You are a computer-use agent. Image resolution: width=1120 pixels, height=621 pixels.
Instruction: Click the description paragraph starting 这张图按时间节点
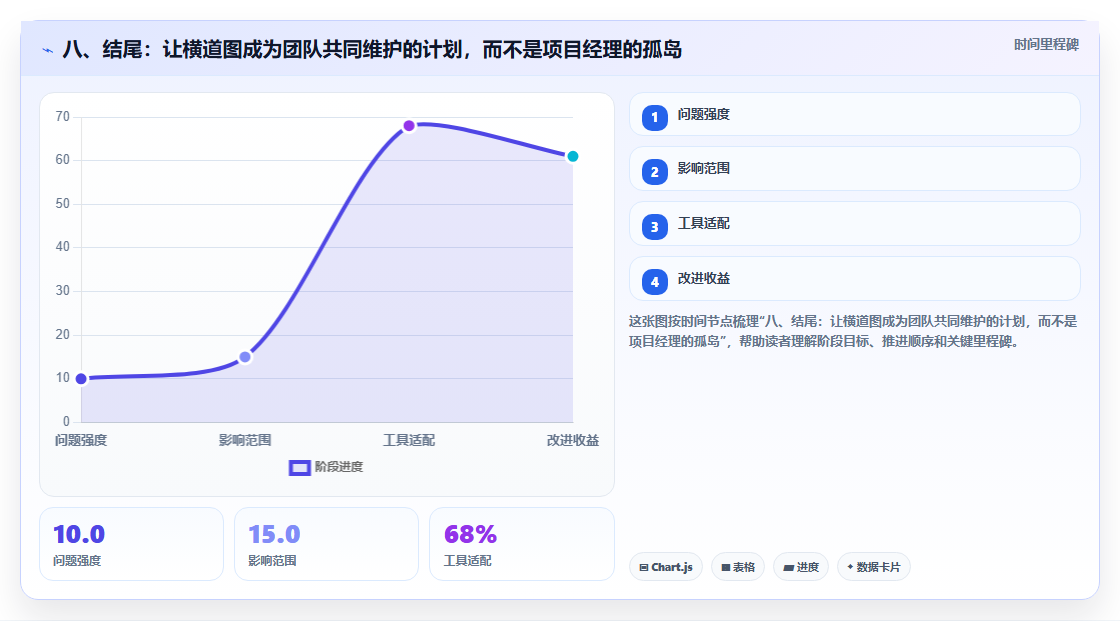click(853, 332)
